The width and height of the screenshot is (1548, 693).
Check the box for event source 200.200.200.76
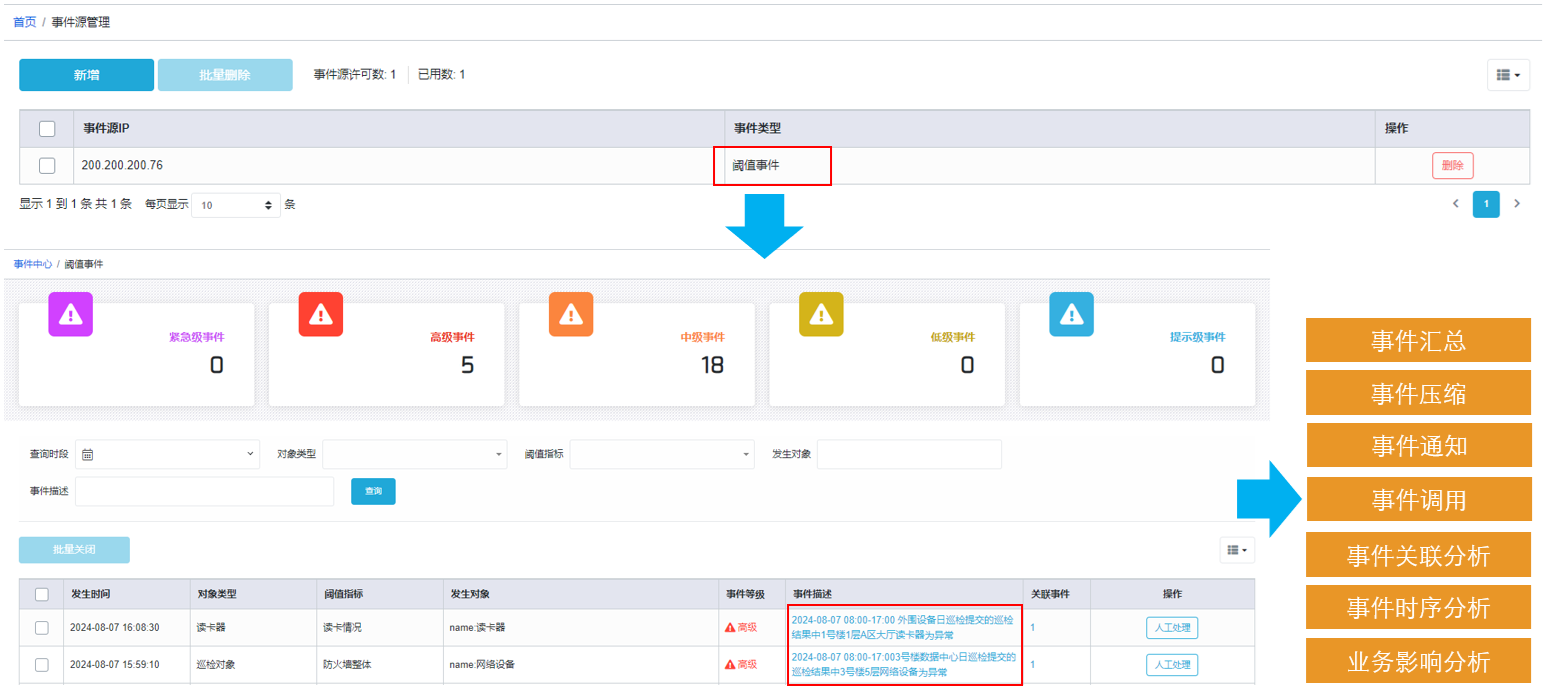(x=47, y=166)
